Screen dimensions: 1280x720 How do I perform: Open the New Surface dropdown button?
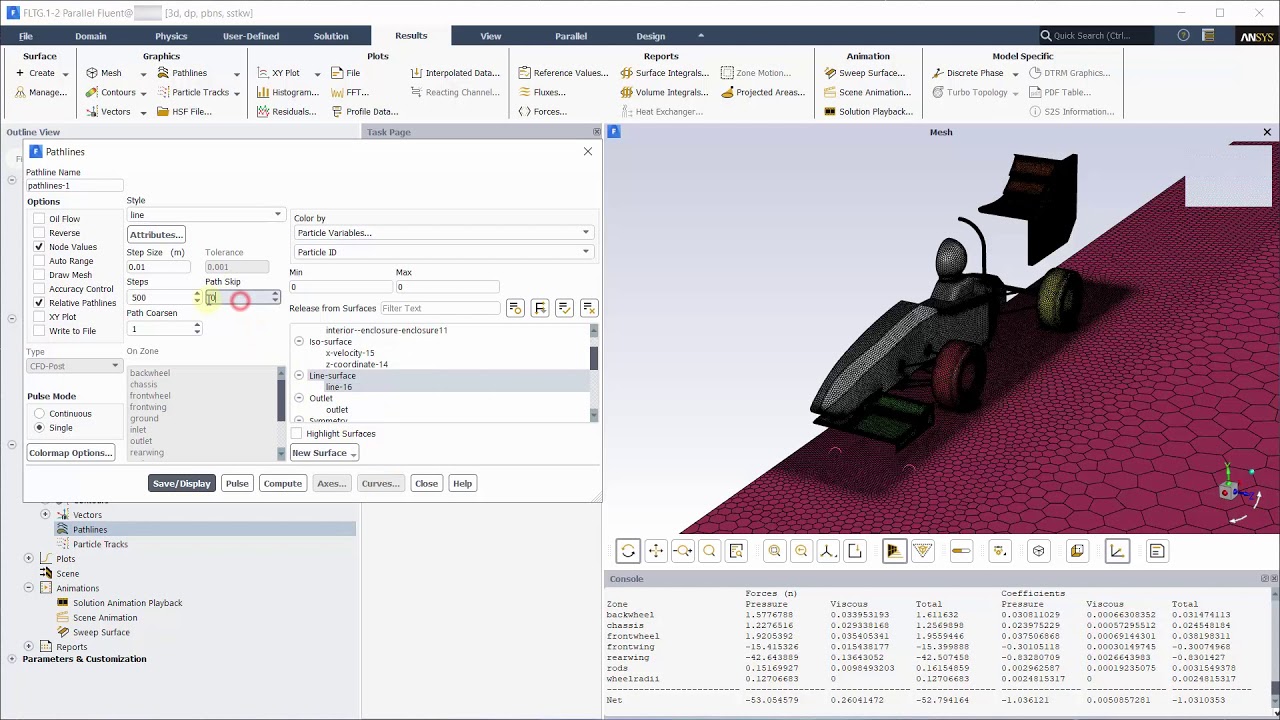point(324,453)
